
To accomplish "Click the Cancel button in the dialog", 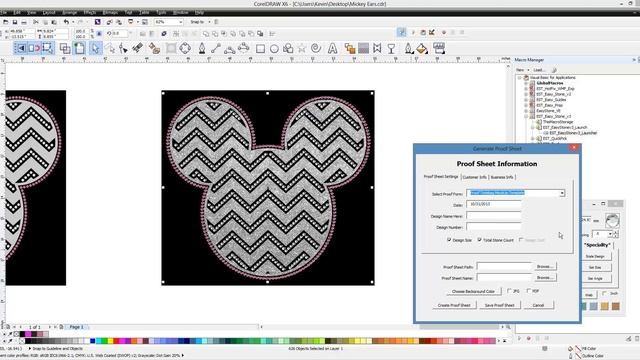I will tap(538, 305).
